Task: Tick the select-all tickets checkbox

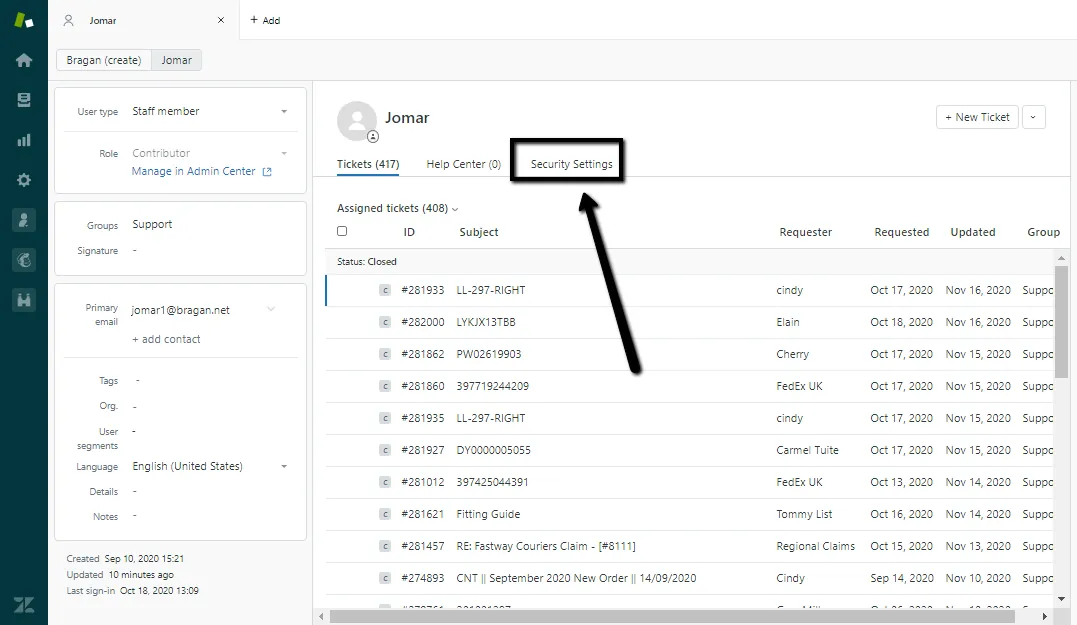Action: [x=342, y=231]
